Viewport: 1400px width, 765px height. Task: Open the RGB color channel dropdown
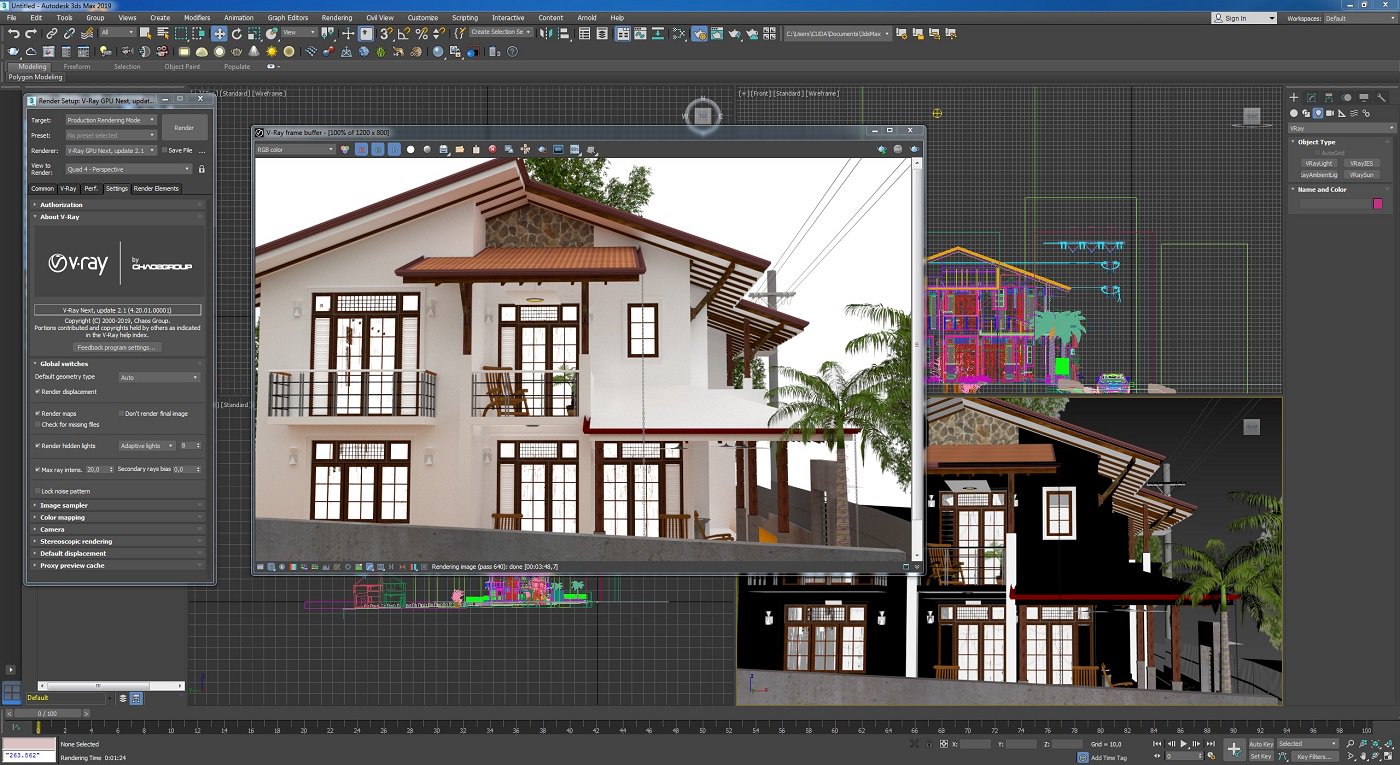click(295, 149)
